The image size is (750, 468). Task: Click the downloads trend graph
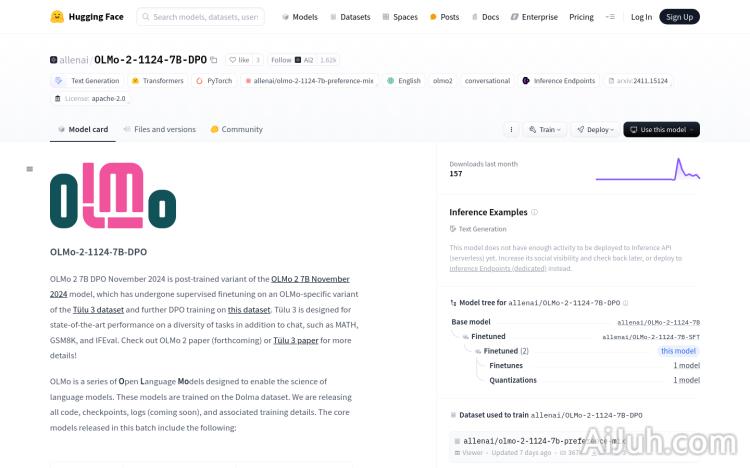pos(647,169)
